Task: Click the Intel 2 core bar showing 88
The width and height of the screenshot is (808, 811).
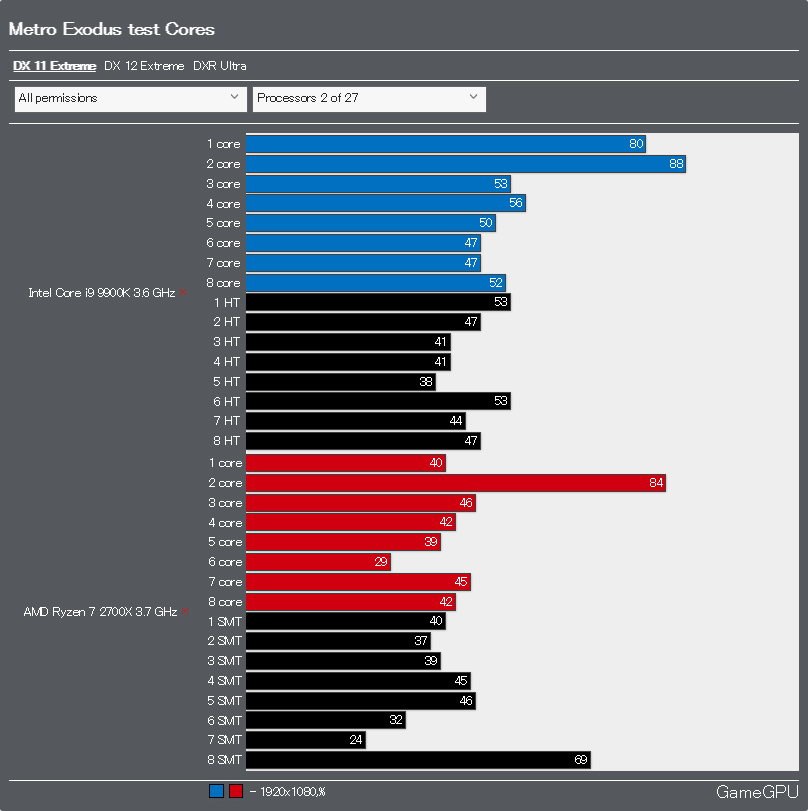Action: tap(466, 164)
